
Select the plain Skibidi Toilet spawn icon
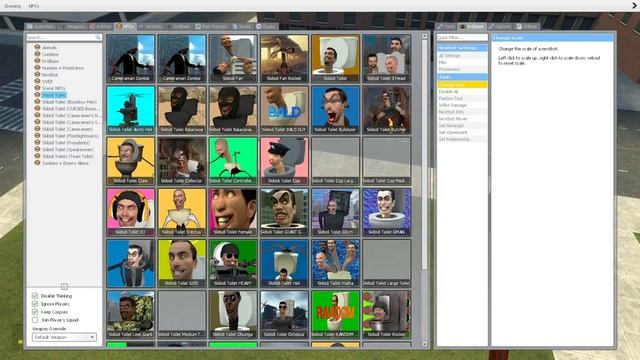(336, 58)
